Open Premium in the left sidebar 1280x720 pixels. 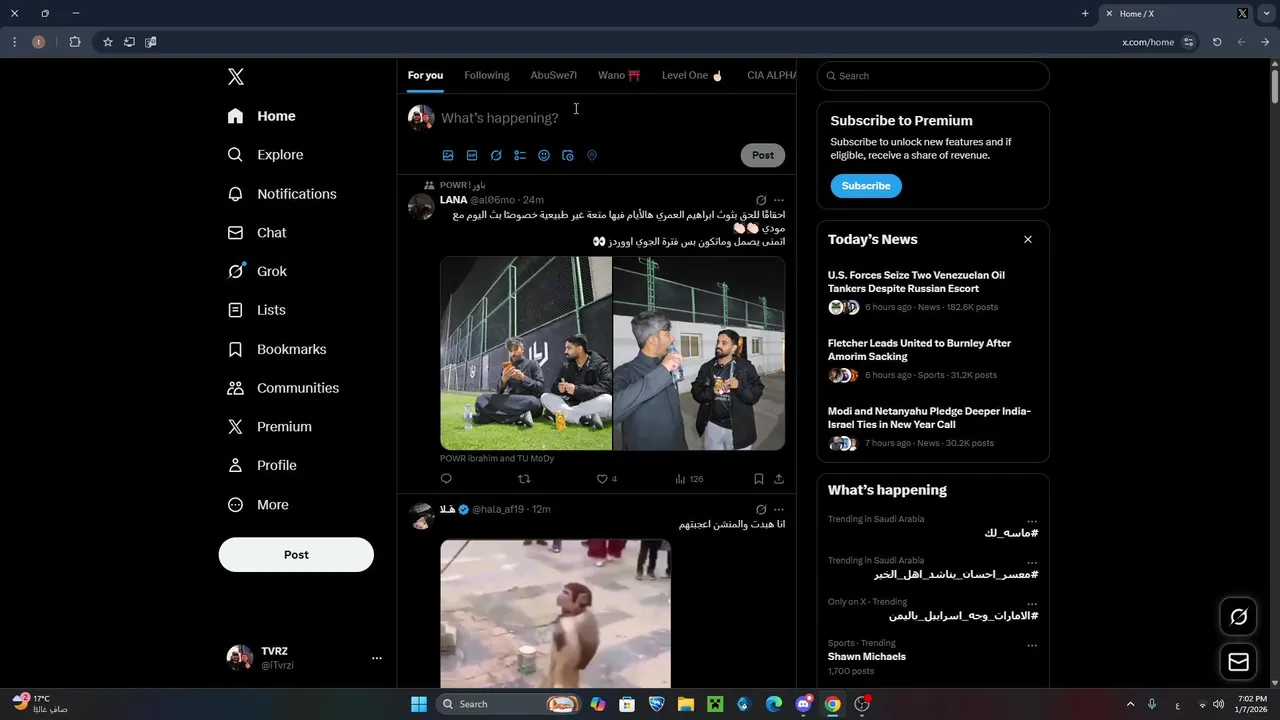pyautogui.click(x=270, y=427)
